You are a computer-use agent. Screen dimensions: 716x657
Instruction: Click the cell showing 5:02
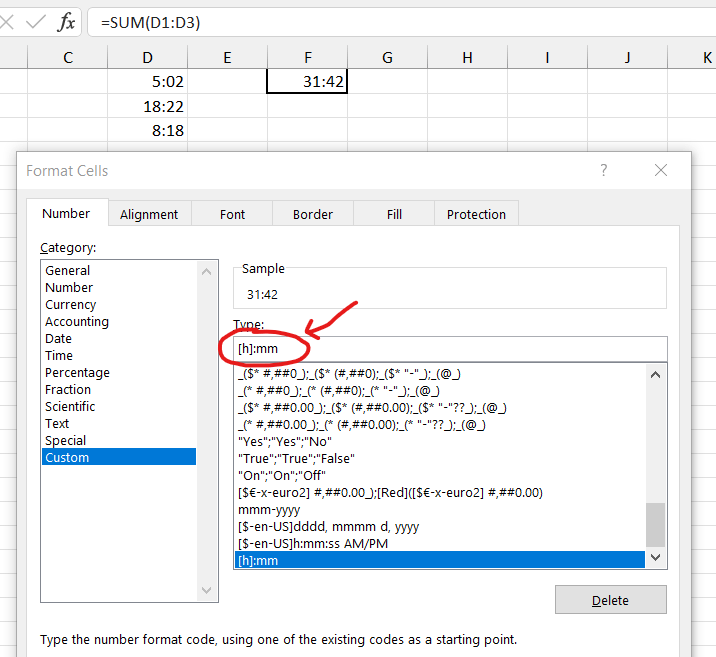click(x=147, y=81)
